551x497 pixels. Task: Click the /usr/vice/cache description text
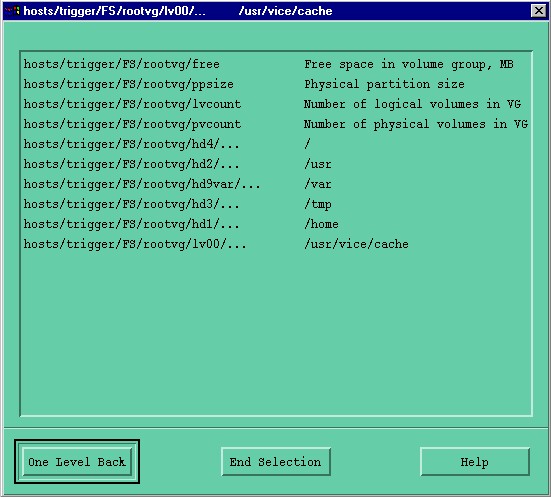[x=356, y=244]
